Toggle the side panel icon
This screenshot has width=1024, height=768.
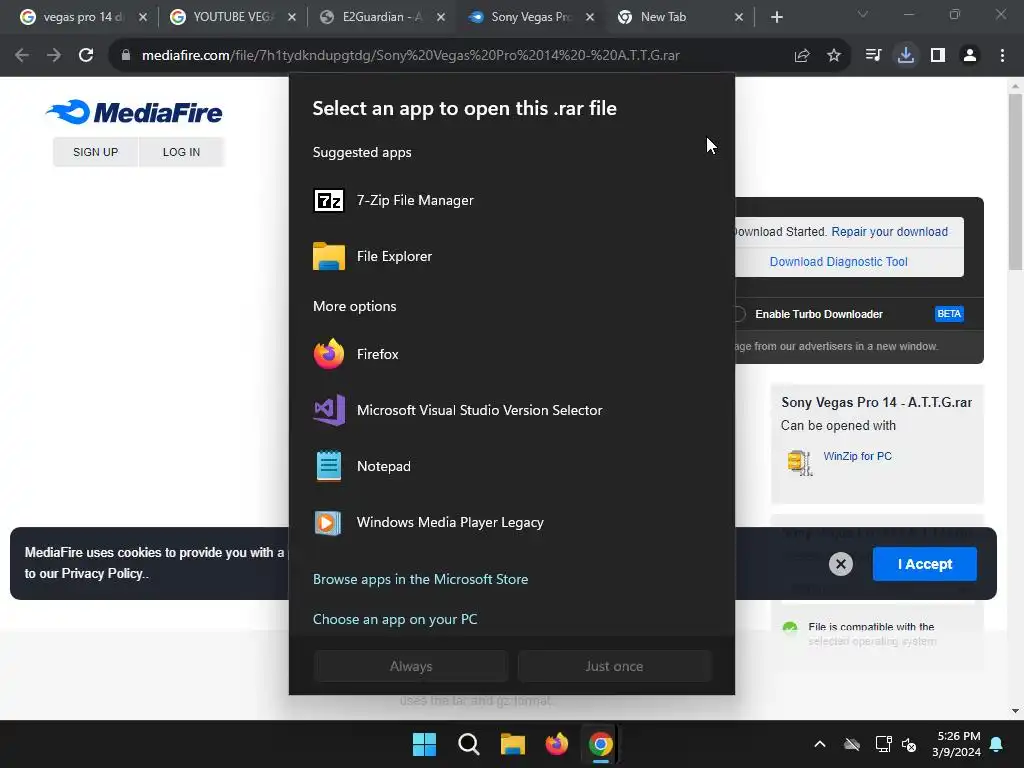pos(938,56)
